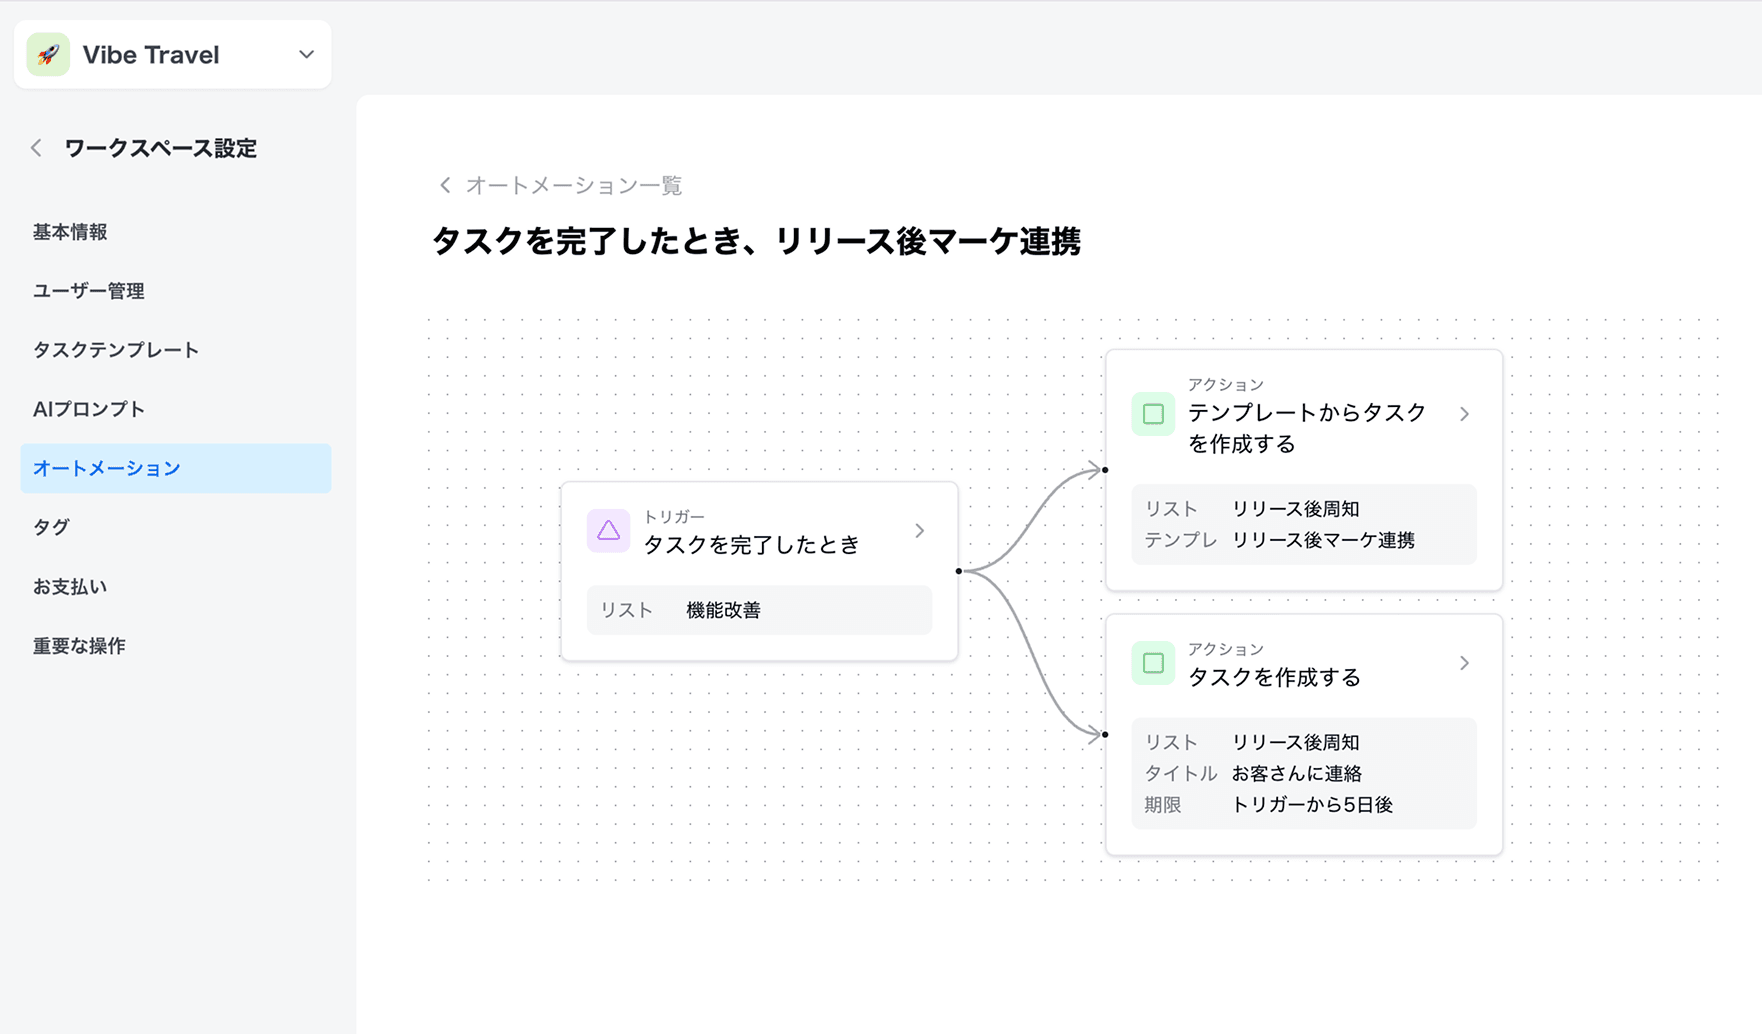Open the お支払い page
The width and height of the screenshot is (1762, 1034).
click(x=69, y=586)
